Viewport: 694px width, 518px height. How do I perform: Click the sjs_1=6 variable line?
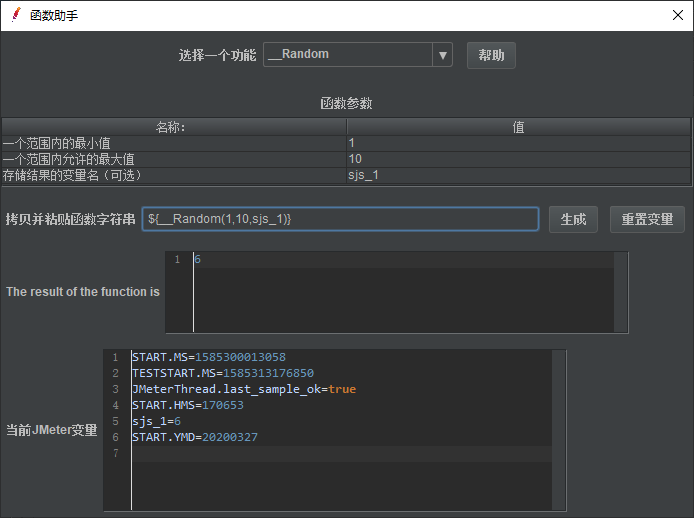tap(156, 421)
